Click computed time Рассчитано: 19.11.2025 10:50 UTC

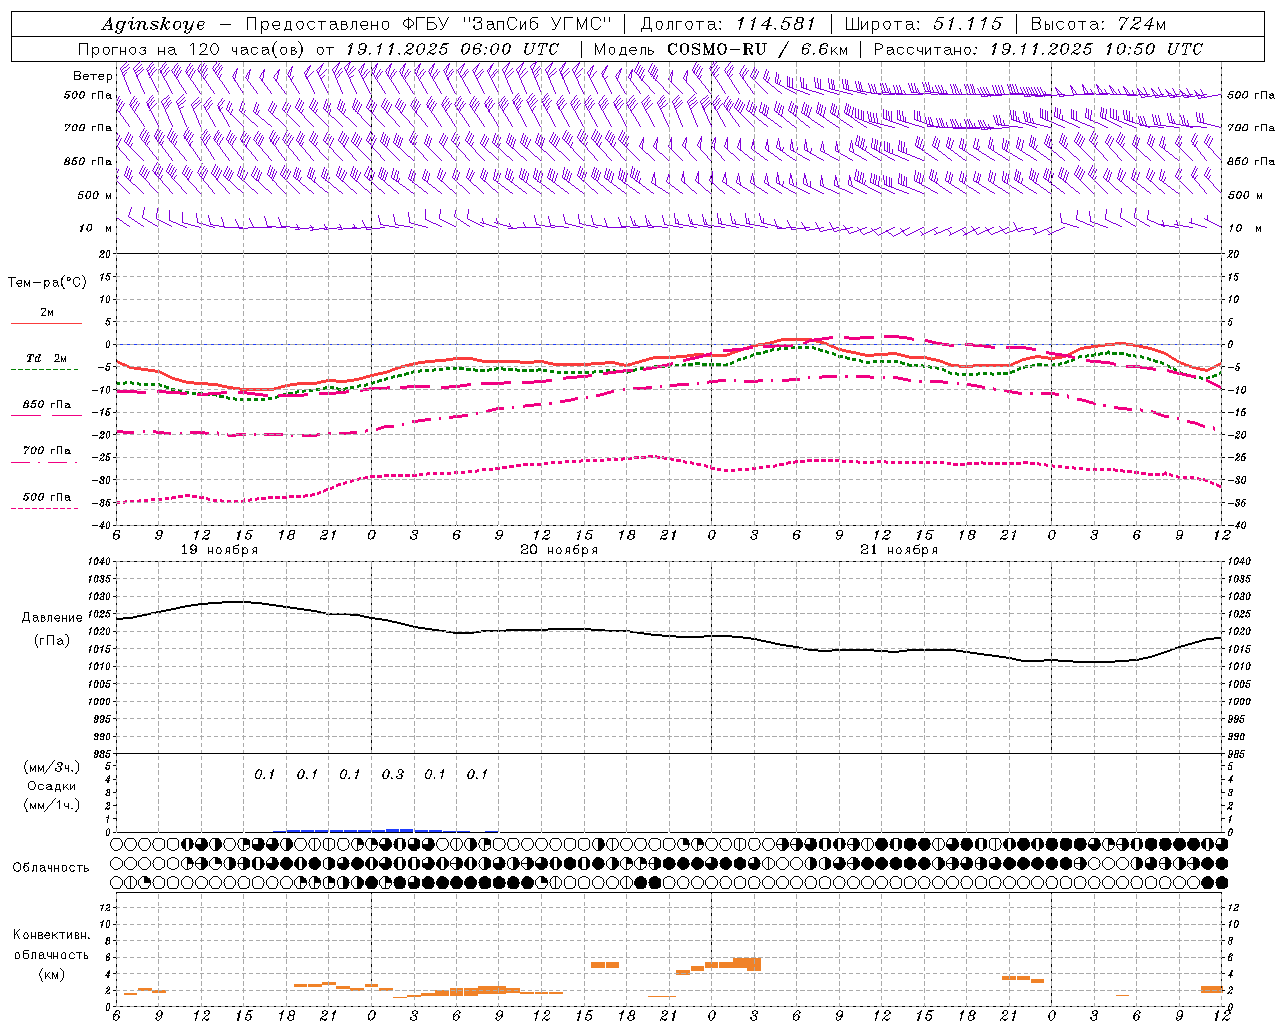(x=1038, y=49)
